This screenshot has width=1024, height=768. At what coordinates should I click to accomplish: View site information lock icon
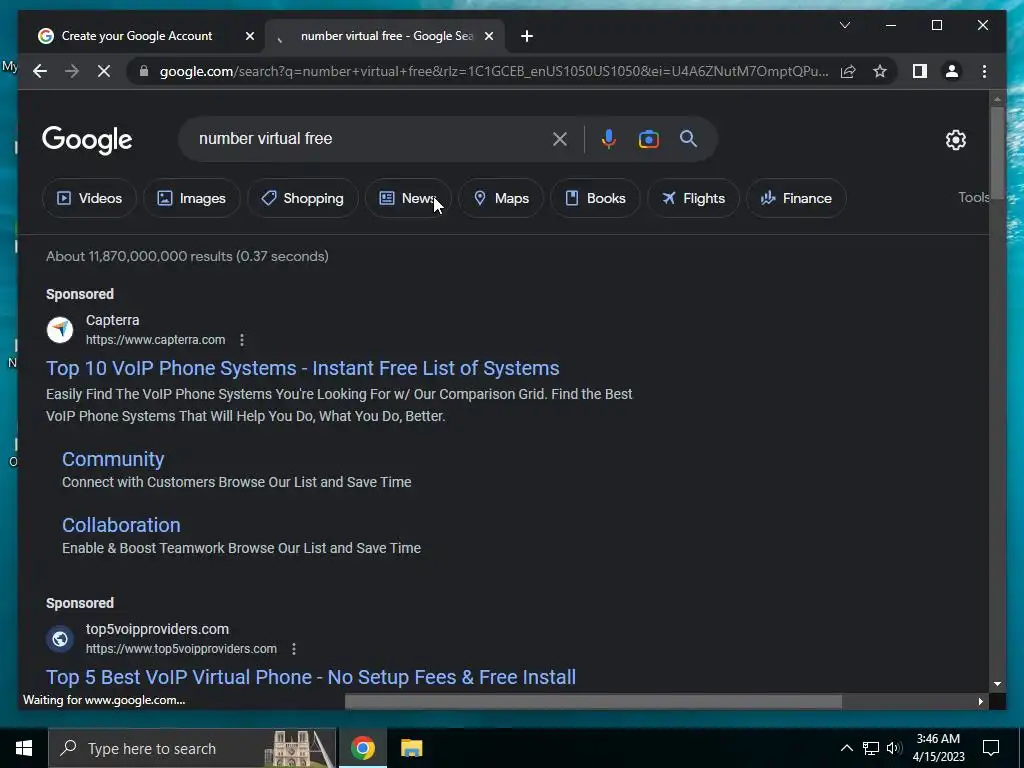point(144,71)
